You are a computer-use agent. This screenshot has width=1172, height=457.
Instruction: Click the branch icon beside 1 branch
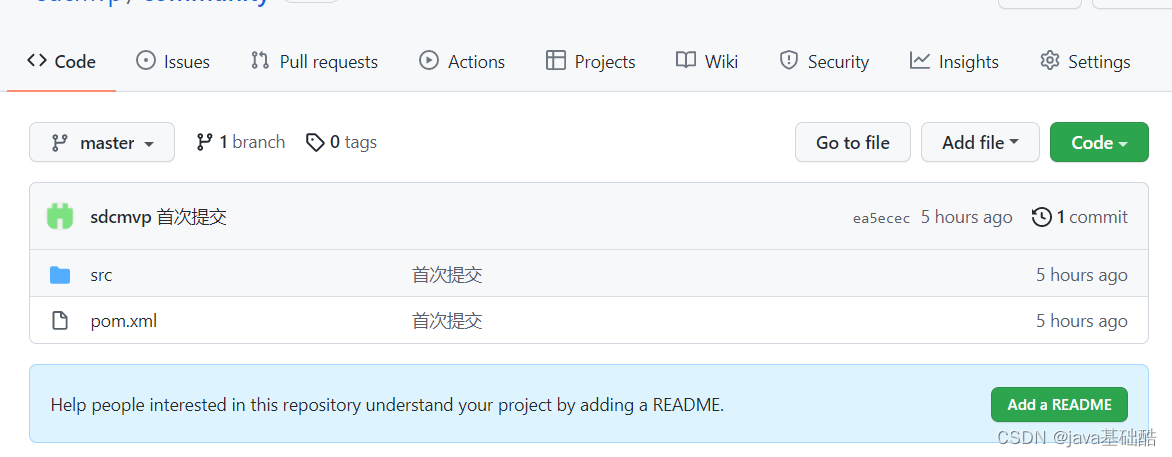pos(204,142)
